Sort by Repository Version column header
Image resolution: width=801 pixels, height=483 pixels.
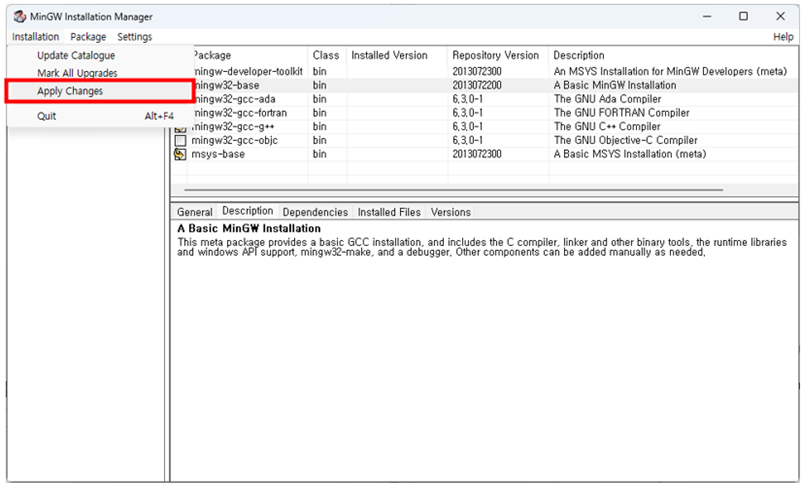498,55
